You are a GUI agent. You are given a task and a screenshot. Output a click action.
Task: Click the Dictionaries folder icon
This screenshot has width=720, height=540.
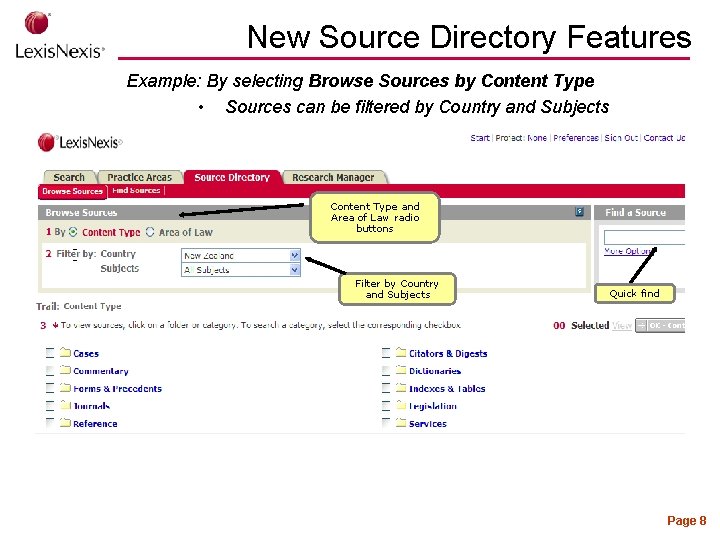(401, 370)
